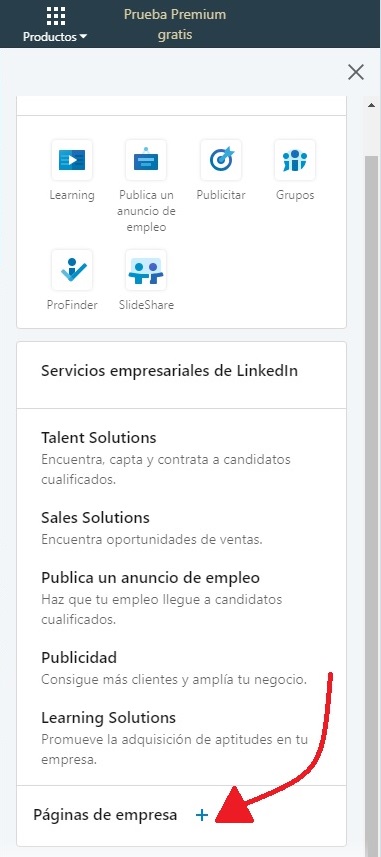Viewport: 381px width, 857px height.
Task: Click the Páginas de empresa text
Action: click(105, 815)
